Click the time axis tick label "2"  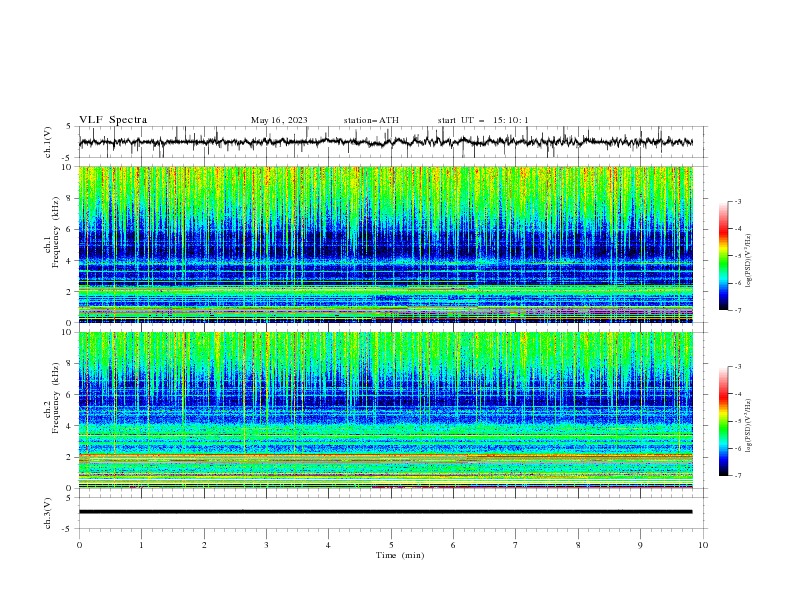pos(204,545)
